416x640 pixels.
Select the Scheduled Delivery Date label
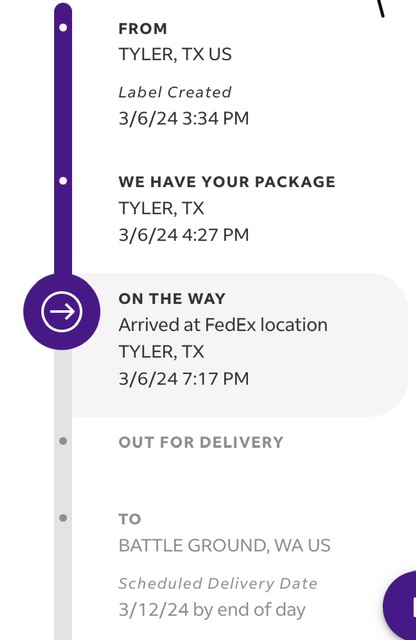coord(218,584)
